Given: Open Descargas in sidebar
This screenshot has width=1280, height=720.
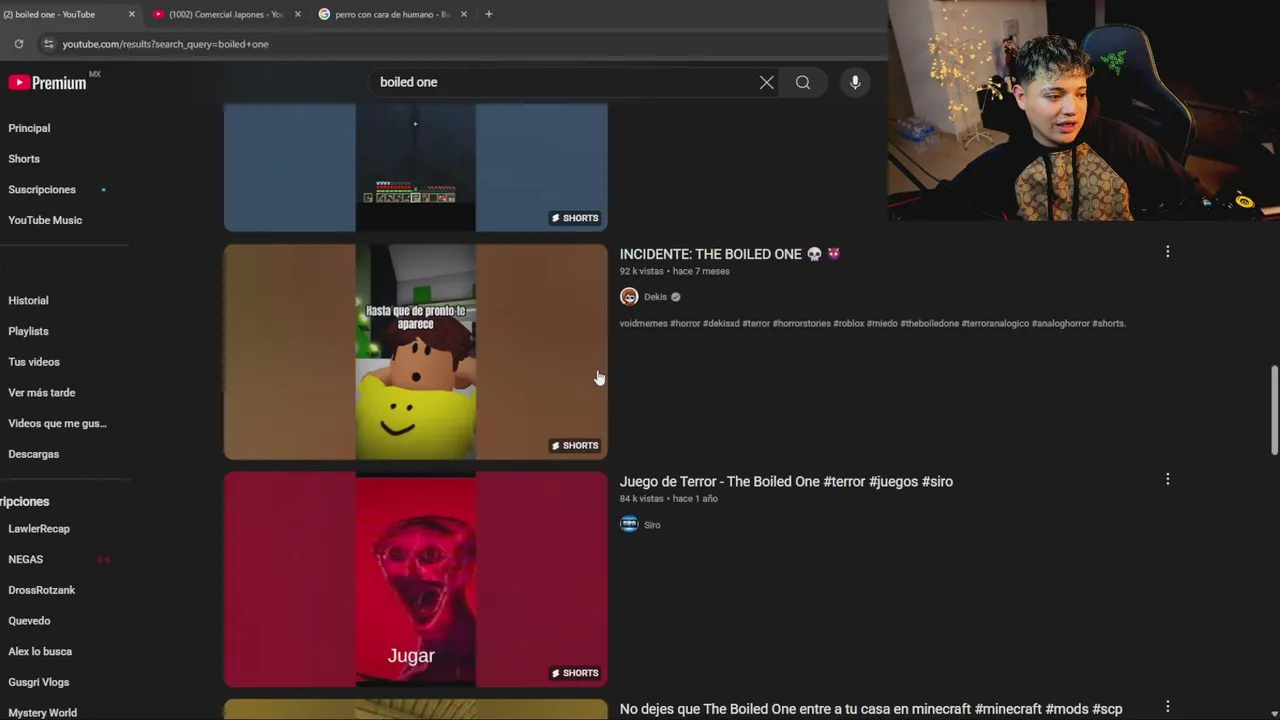Looking at the screenshot, I should pos(34,454).
